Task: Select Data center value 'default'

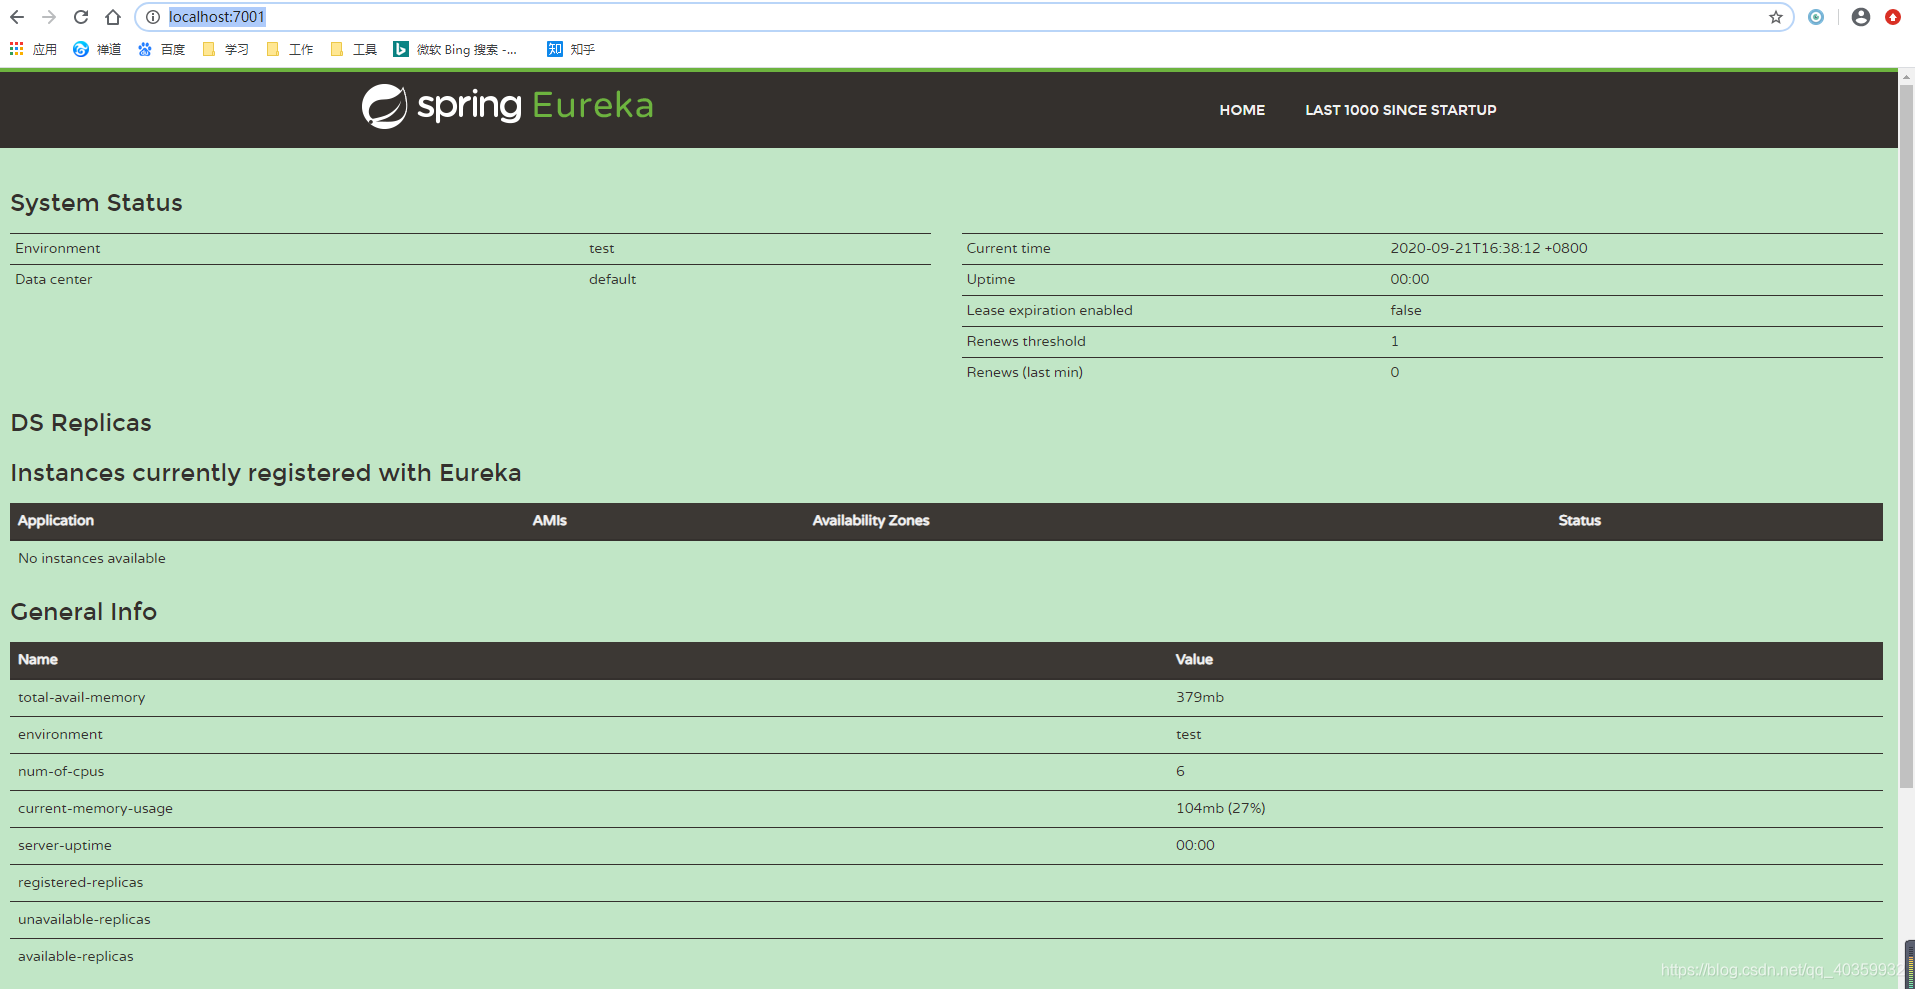Action: pyautogui.click(x=612, y=279)
